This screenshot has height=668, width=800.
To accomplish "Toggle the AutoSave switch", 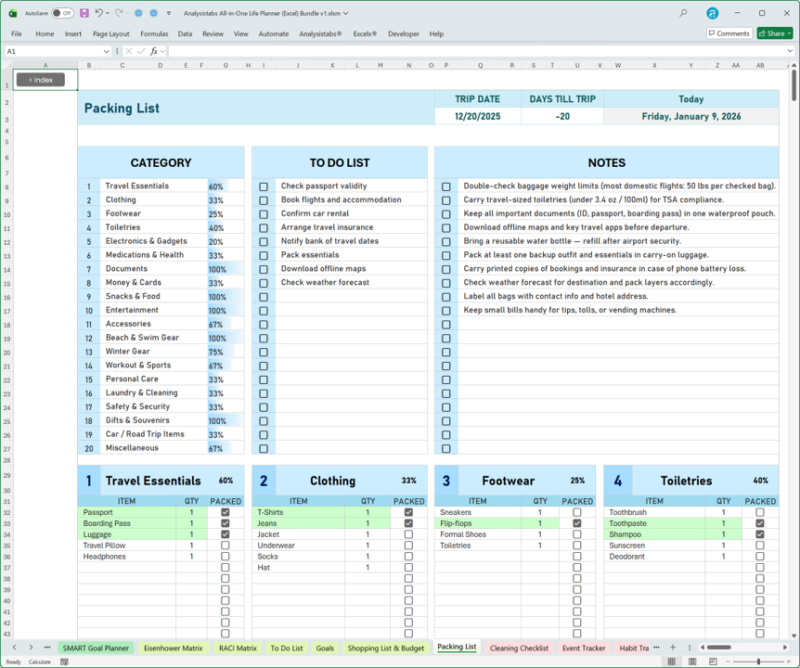I will point(62,13).
